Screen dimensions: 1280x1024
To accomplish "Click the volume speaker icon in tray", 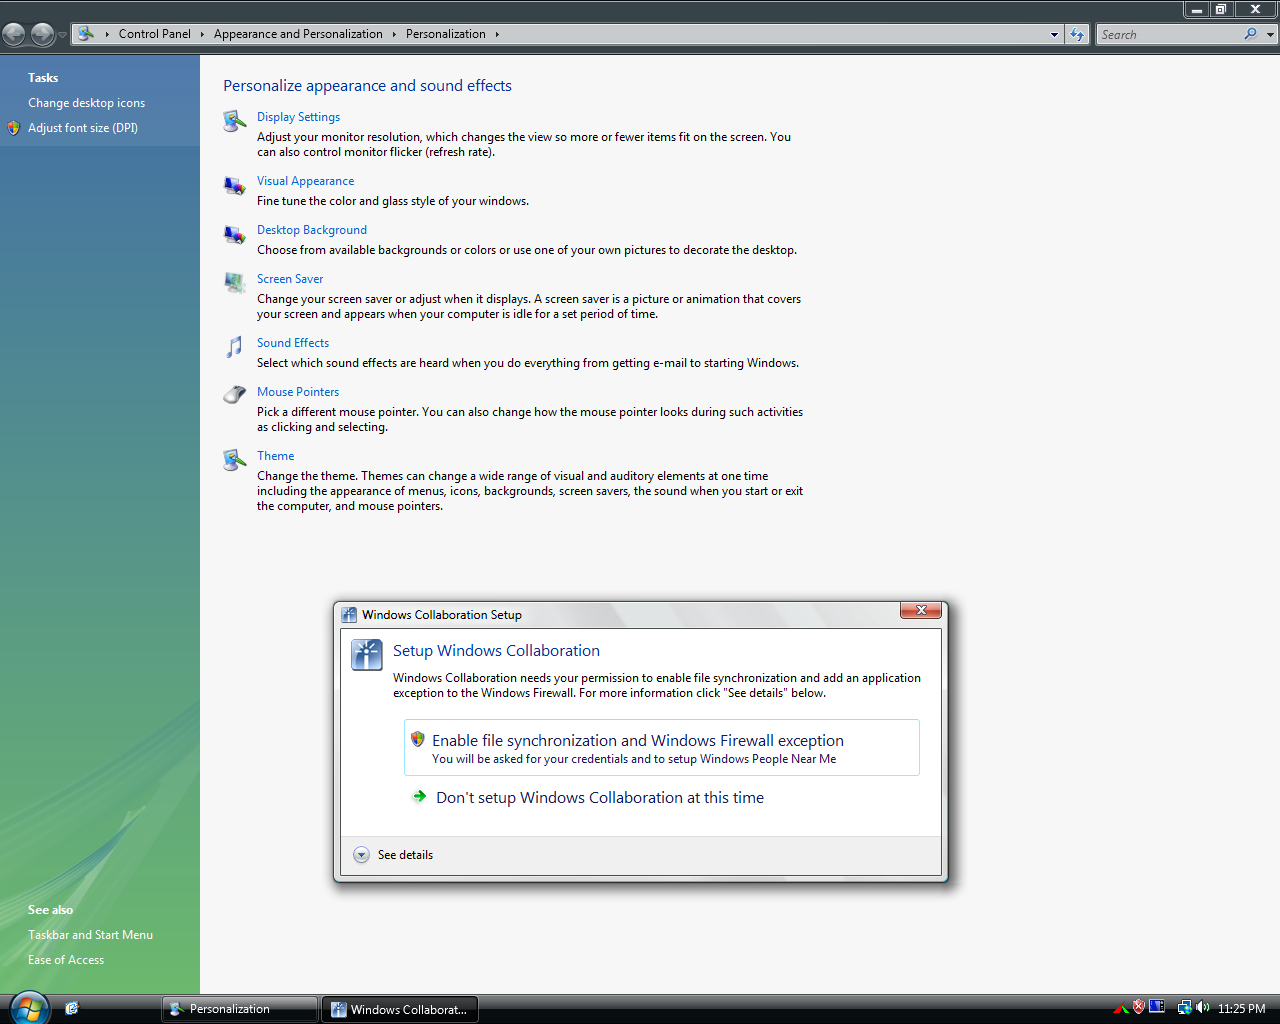I will [1203, 1008].
